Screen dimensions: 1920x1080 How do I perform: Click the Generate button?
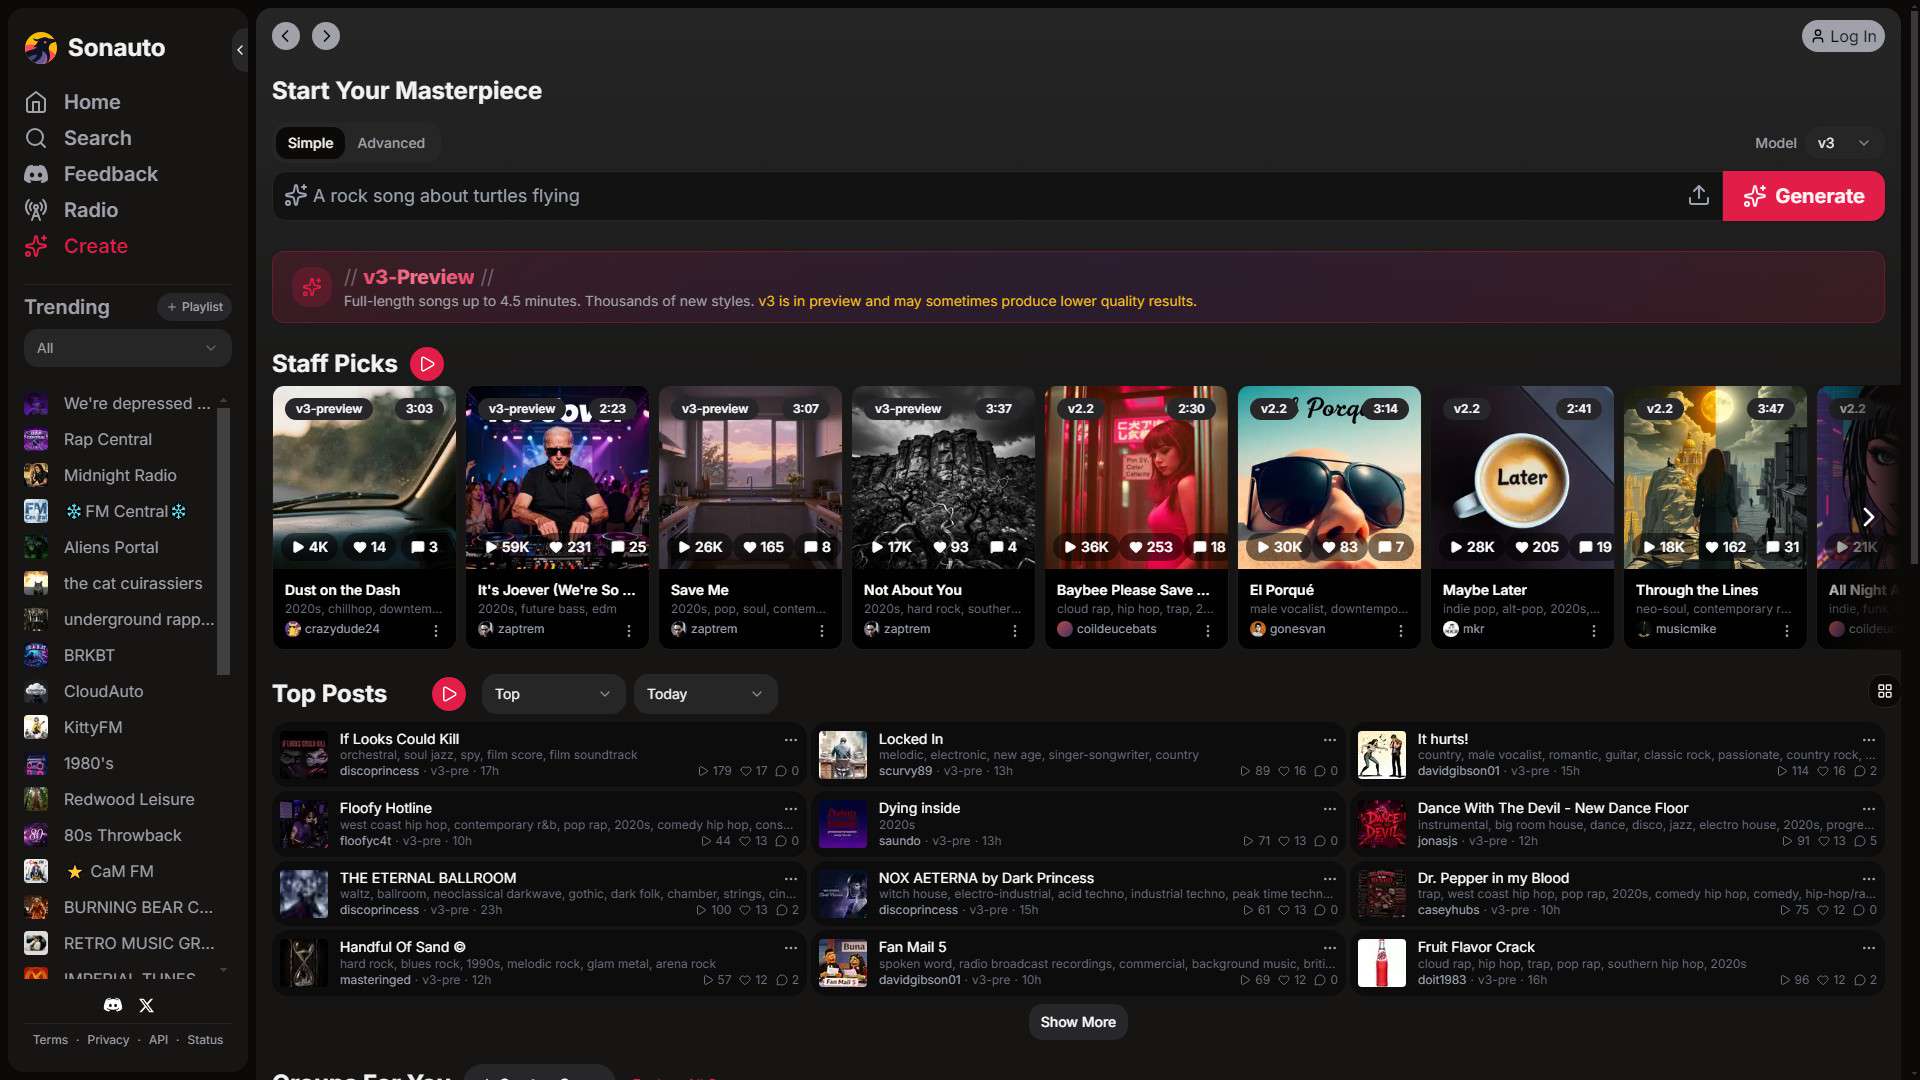(1804, 196)
